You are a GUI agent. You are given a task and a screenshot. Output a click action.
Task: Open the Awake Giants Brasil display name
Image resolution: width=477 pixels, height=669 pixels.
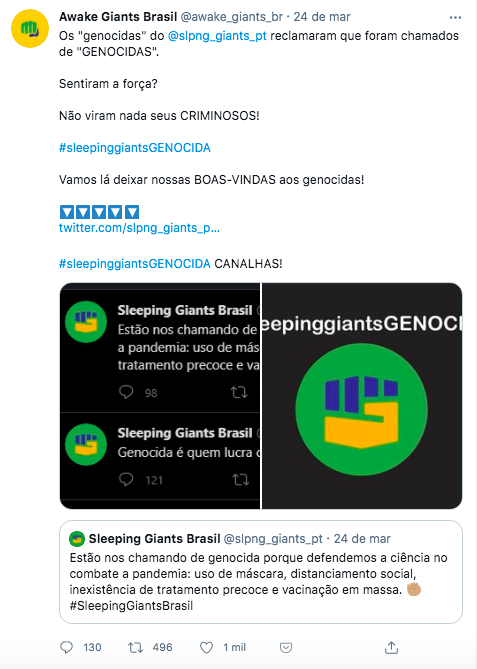pyautogui.click(x=118, y=17)
